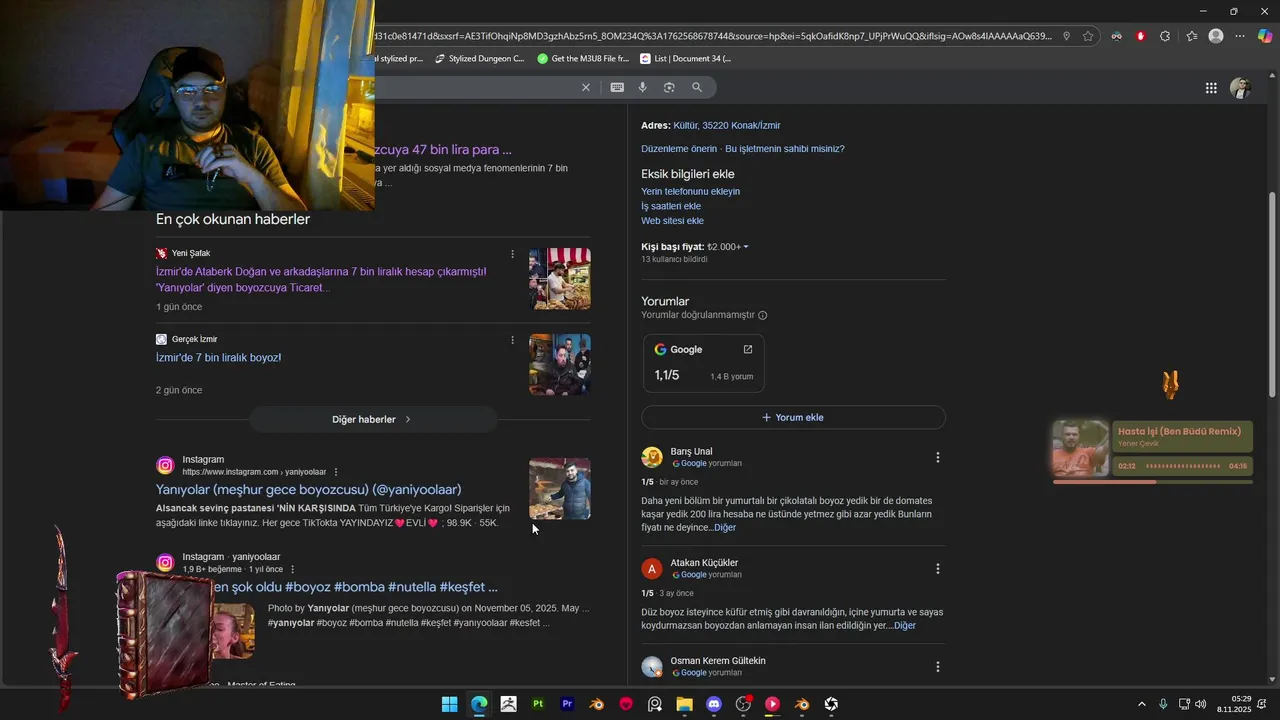The image size is (1280, 720).
Task: Open search by image camera icon
Action: [x=669, y=87]
